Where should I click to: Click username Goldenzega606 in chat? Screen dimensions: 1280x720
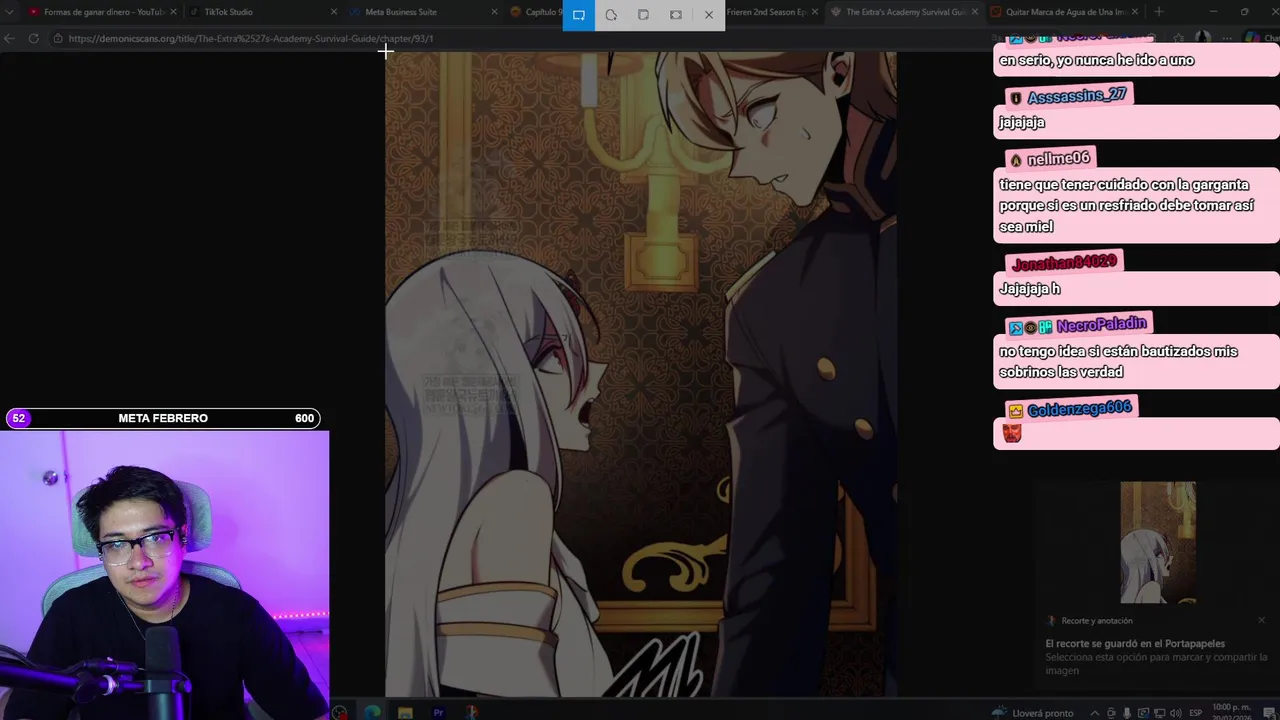[x=1079, y=409]
